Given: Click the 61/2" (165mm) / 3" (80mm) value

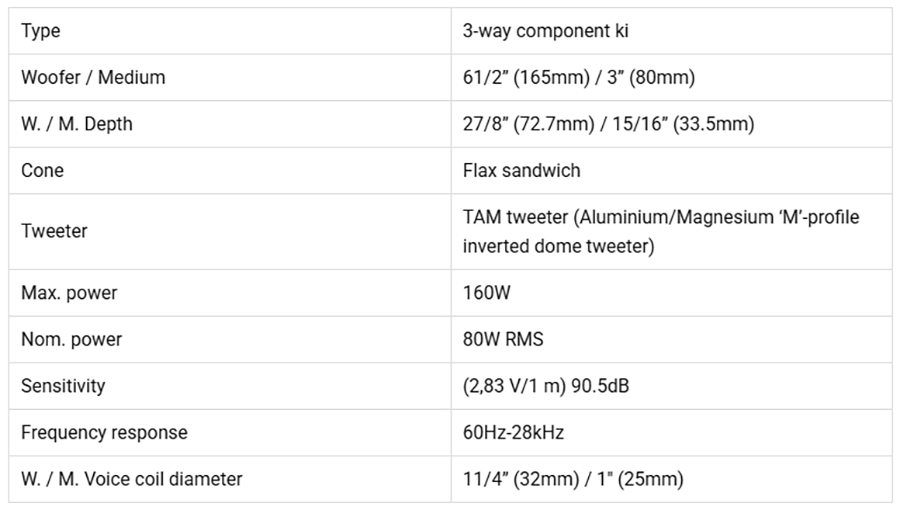Looking at the screenshot, I should tap(578, 77).
